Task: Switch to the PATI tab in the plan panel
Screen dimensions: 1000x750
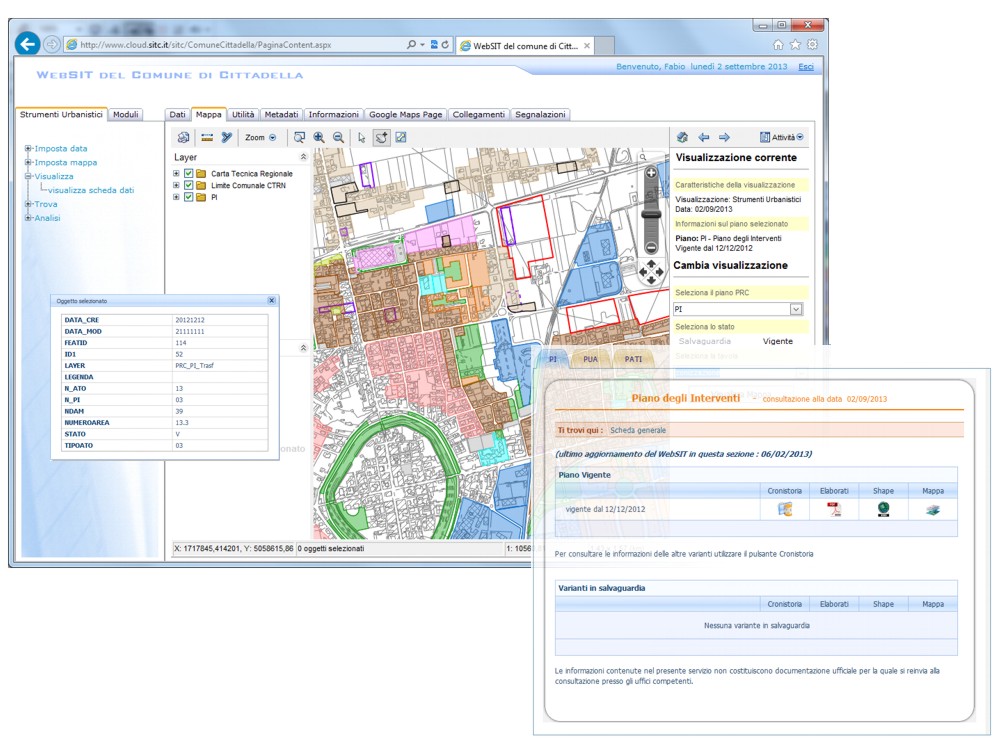Action: click(x=633, y=359)
